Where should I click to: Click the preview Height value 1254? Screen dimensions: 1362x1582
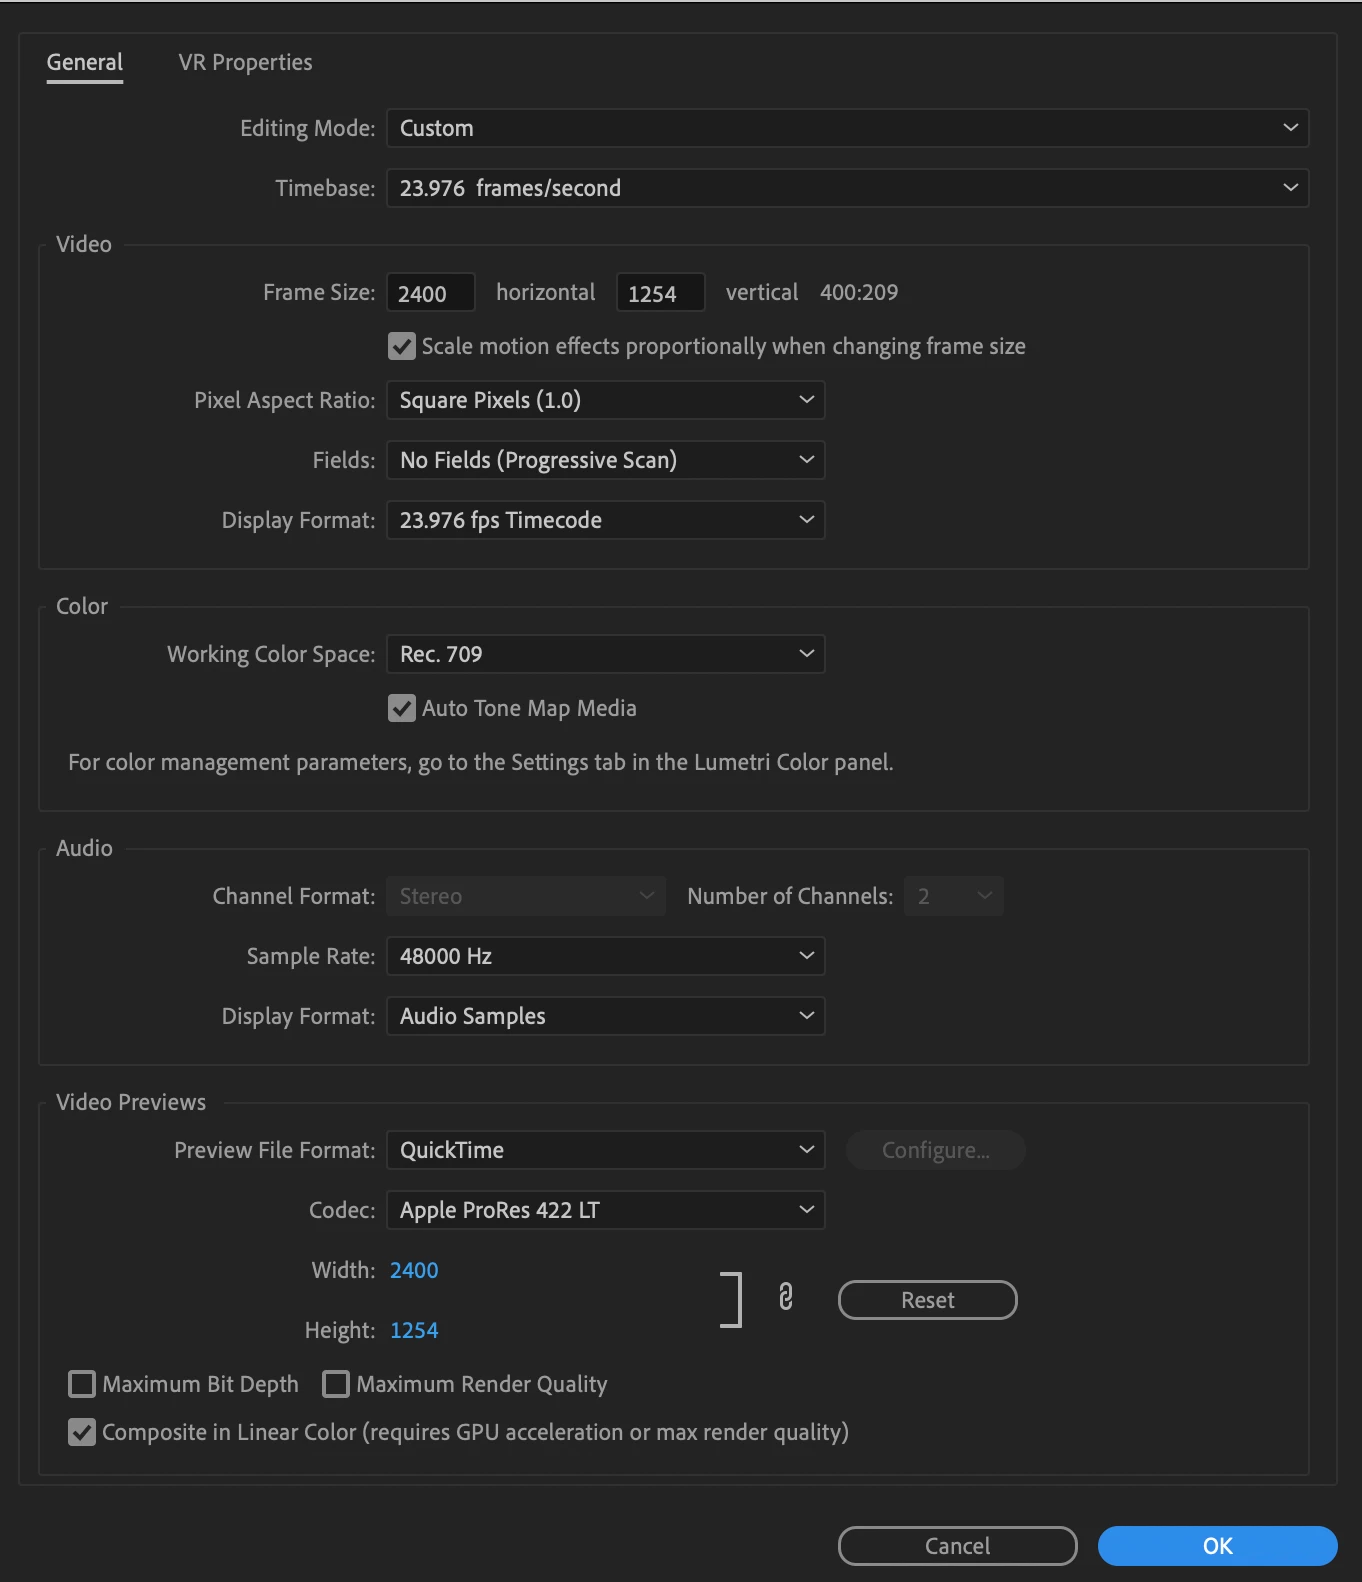414,1330
